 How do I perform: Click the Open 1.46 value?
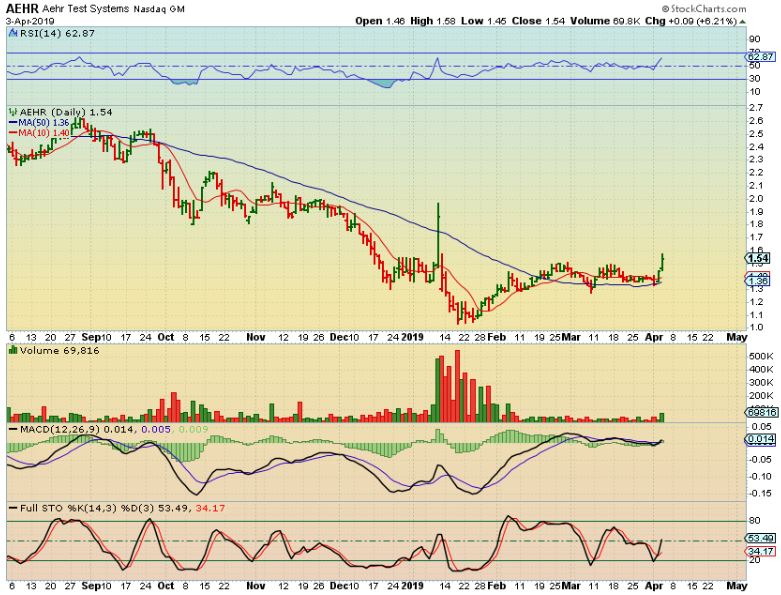click(x=380, y=21)
